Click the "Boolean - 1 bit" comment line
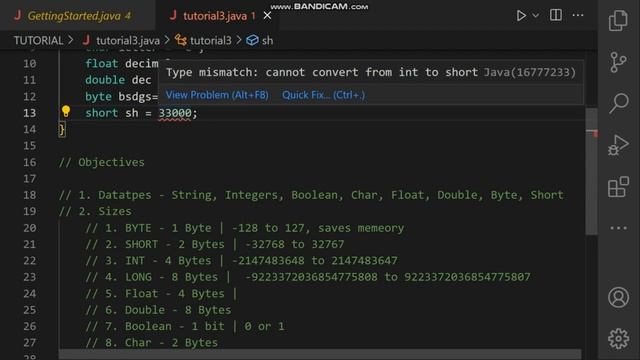The image size is (640, 360). coord(185,326)
